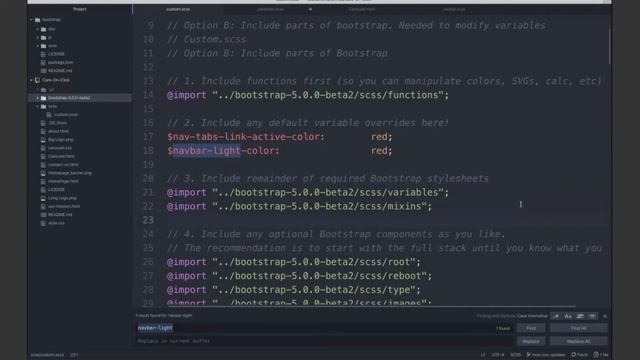Click the red value on line 17
The height and width of the screenshot is (360, 640).
click(x=379, y=137)
